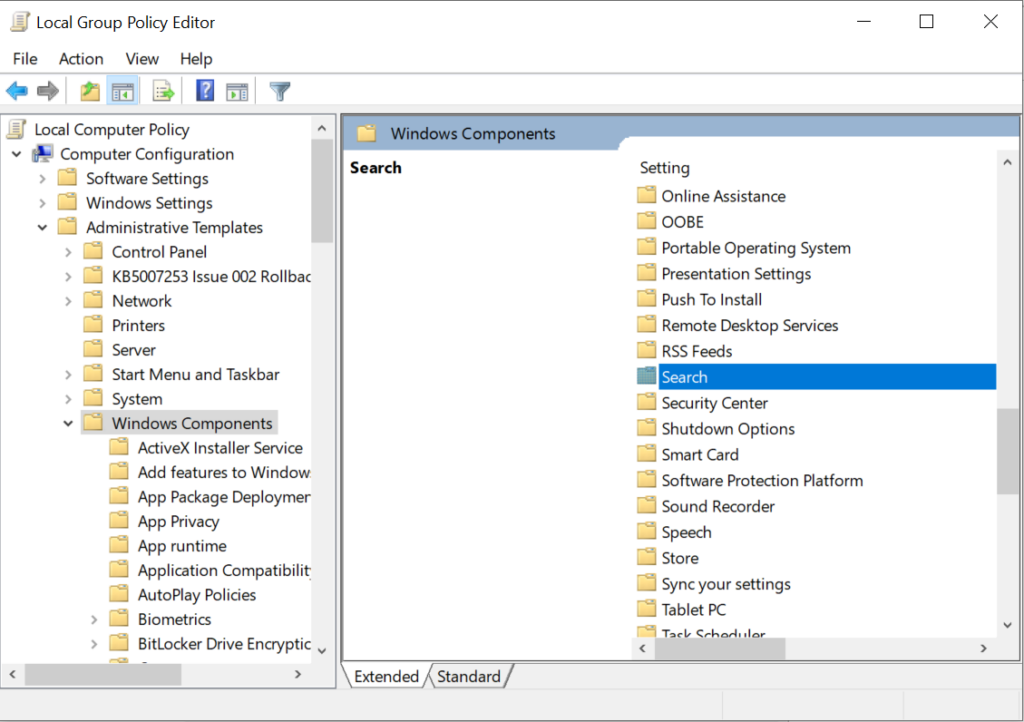
Task: Toggle the Show/Hide Action Pane icon
Action: 237,92
